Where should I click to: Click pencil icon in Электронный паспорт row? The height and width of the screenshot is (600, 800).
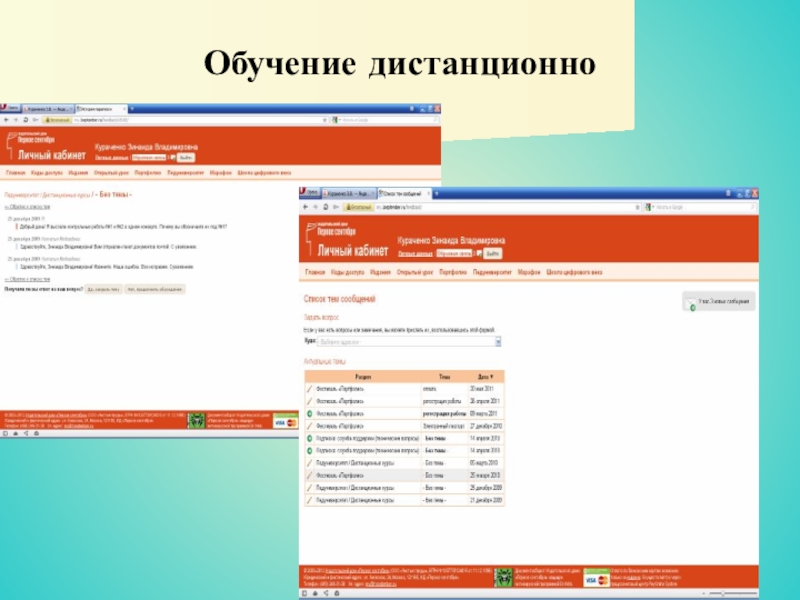click(x=309, y=426)
